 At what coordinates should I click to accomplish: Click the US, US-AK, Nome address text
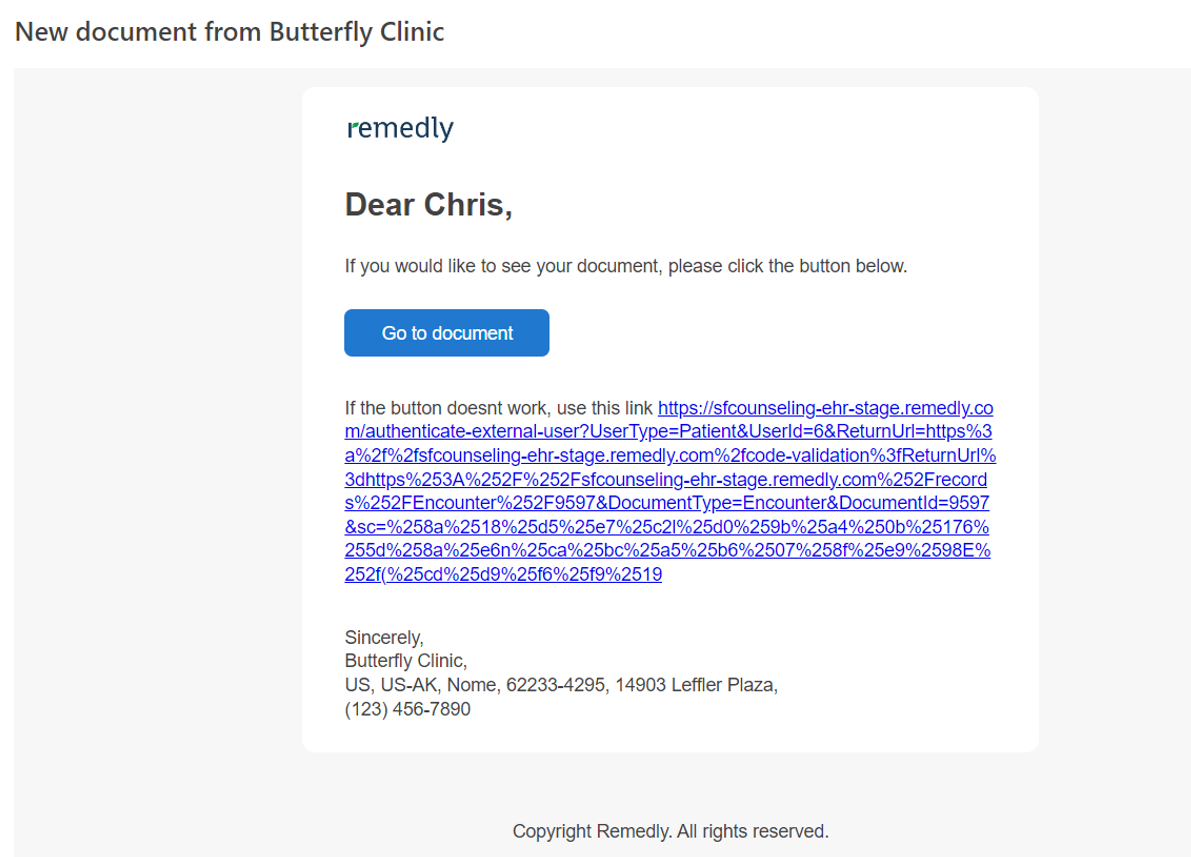pos(422,685)
